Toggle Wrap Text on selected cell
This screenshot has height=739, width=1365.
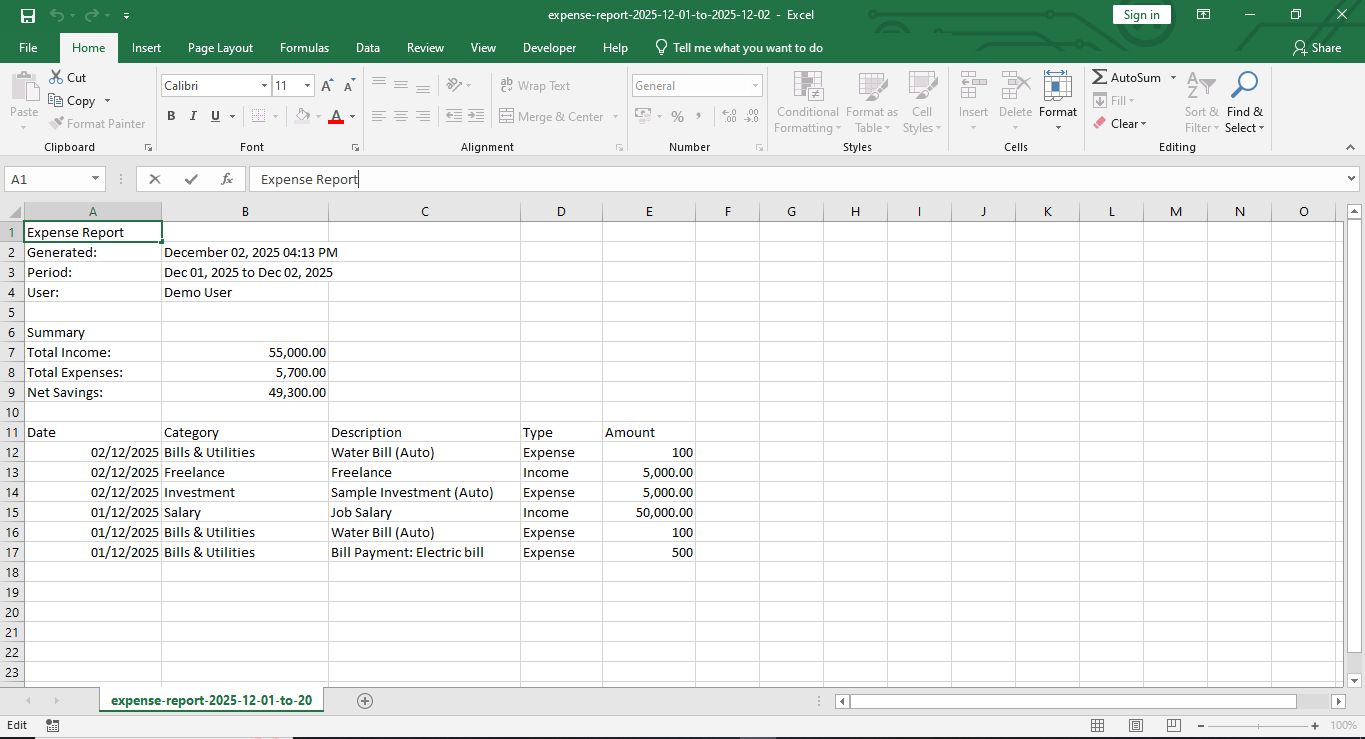534,86
